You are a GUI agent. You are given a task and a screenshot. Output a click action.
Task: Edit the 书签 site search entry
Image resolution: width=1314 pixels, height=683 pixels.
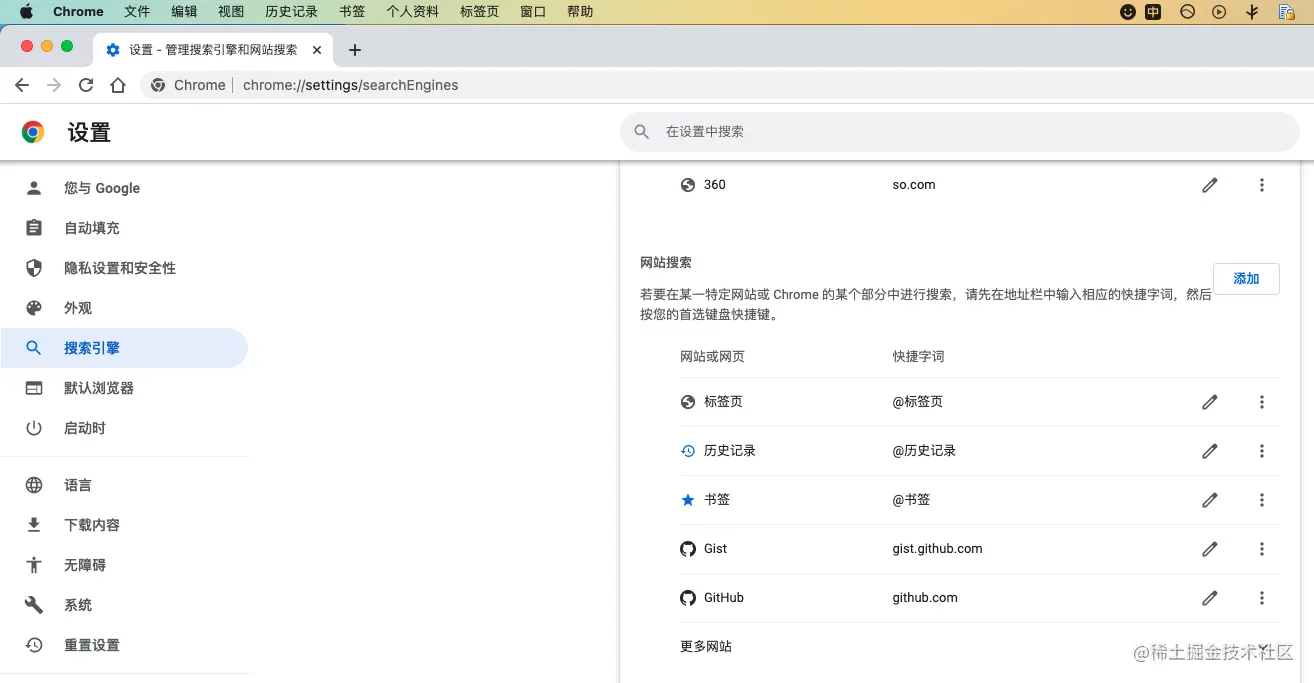1210,500
